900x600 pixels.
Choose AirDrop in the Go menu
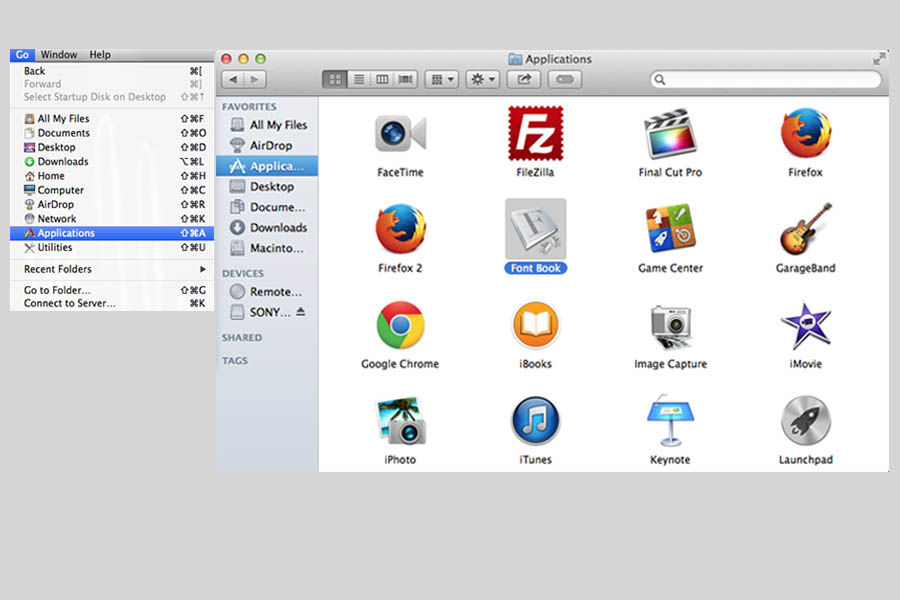point(112,204)
